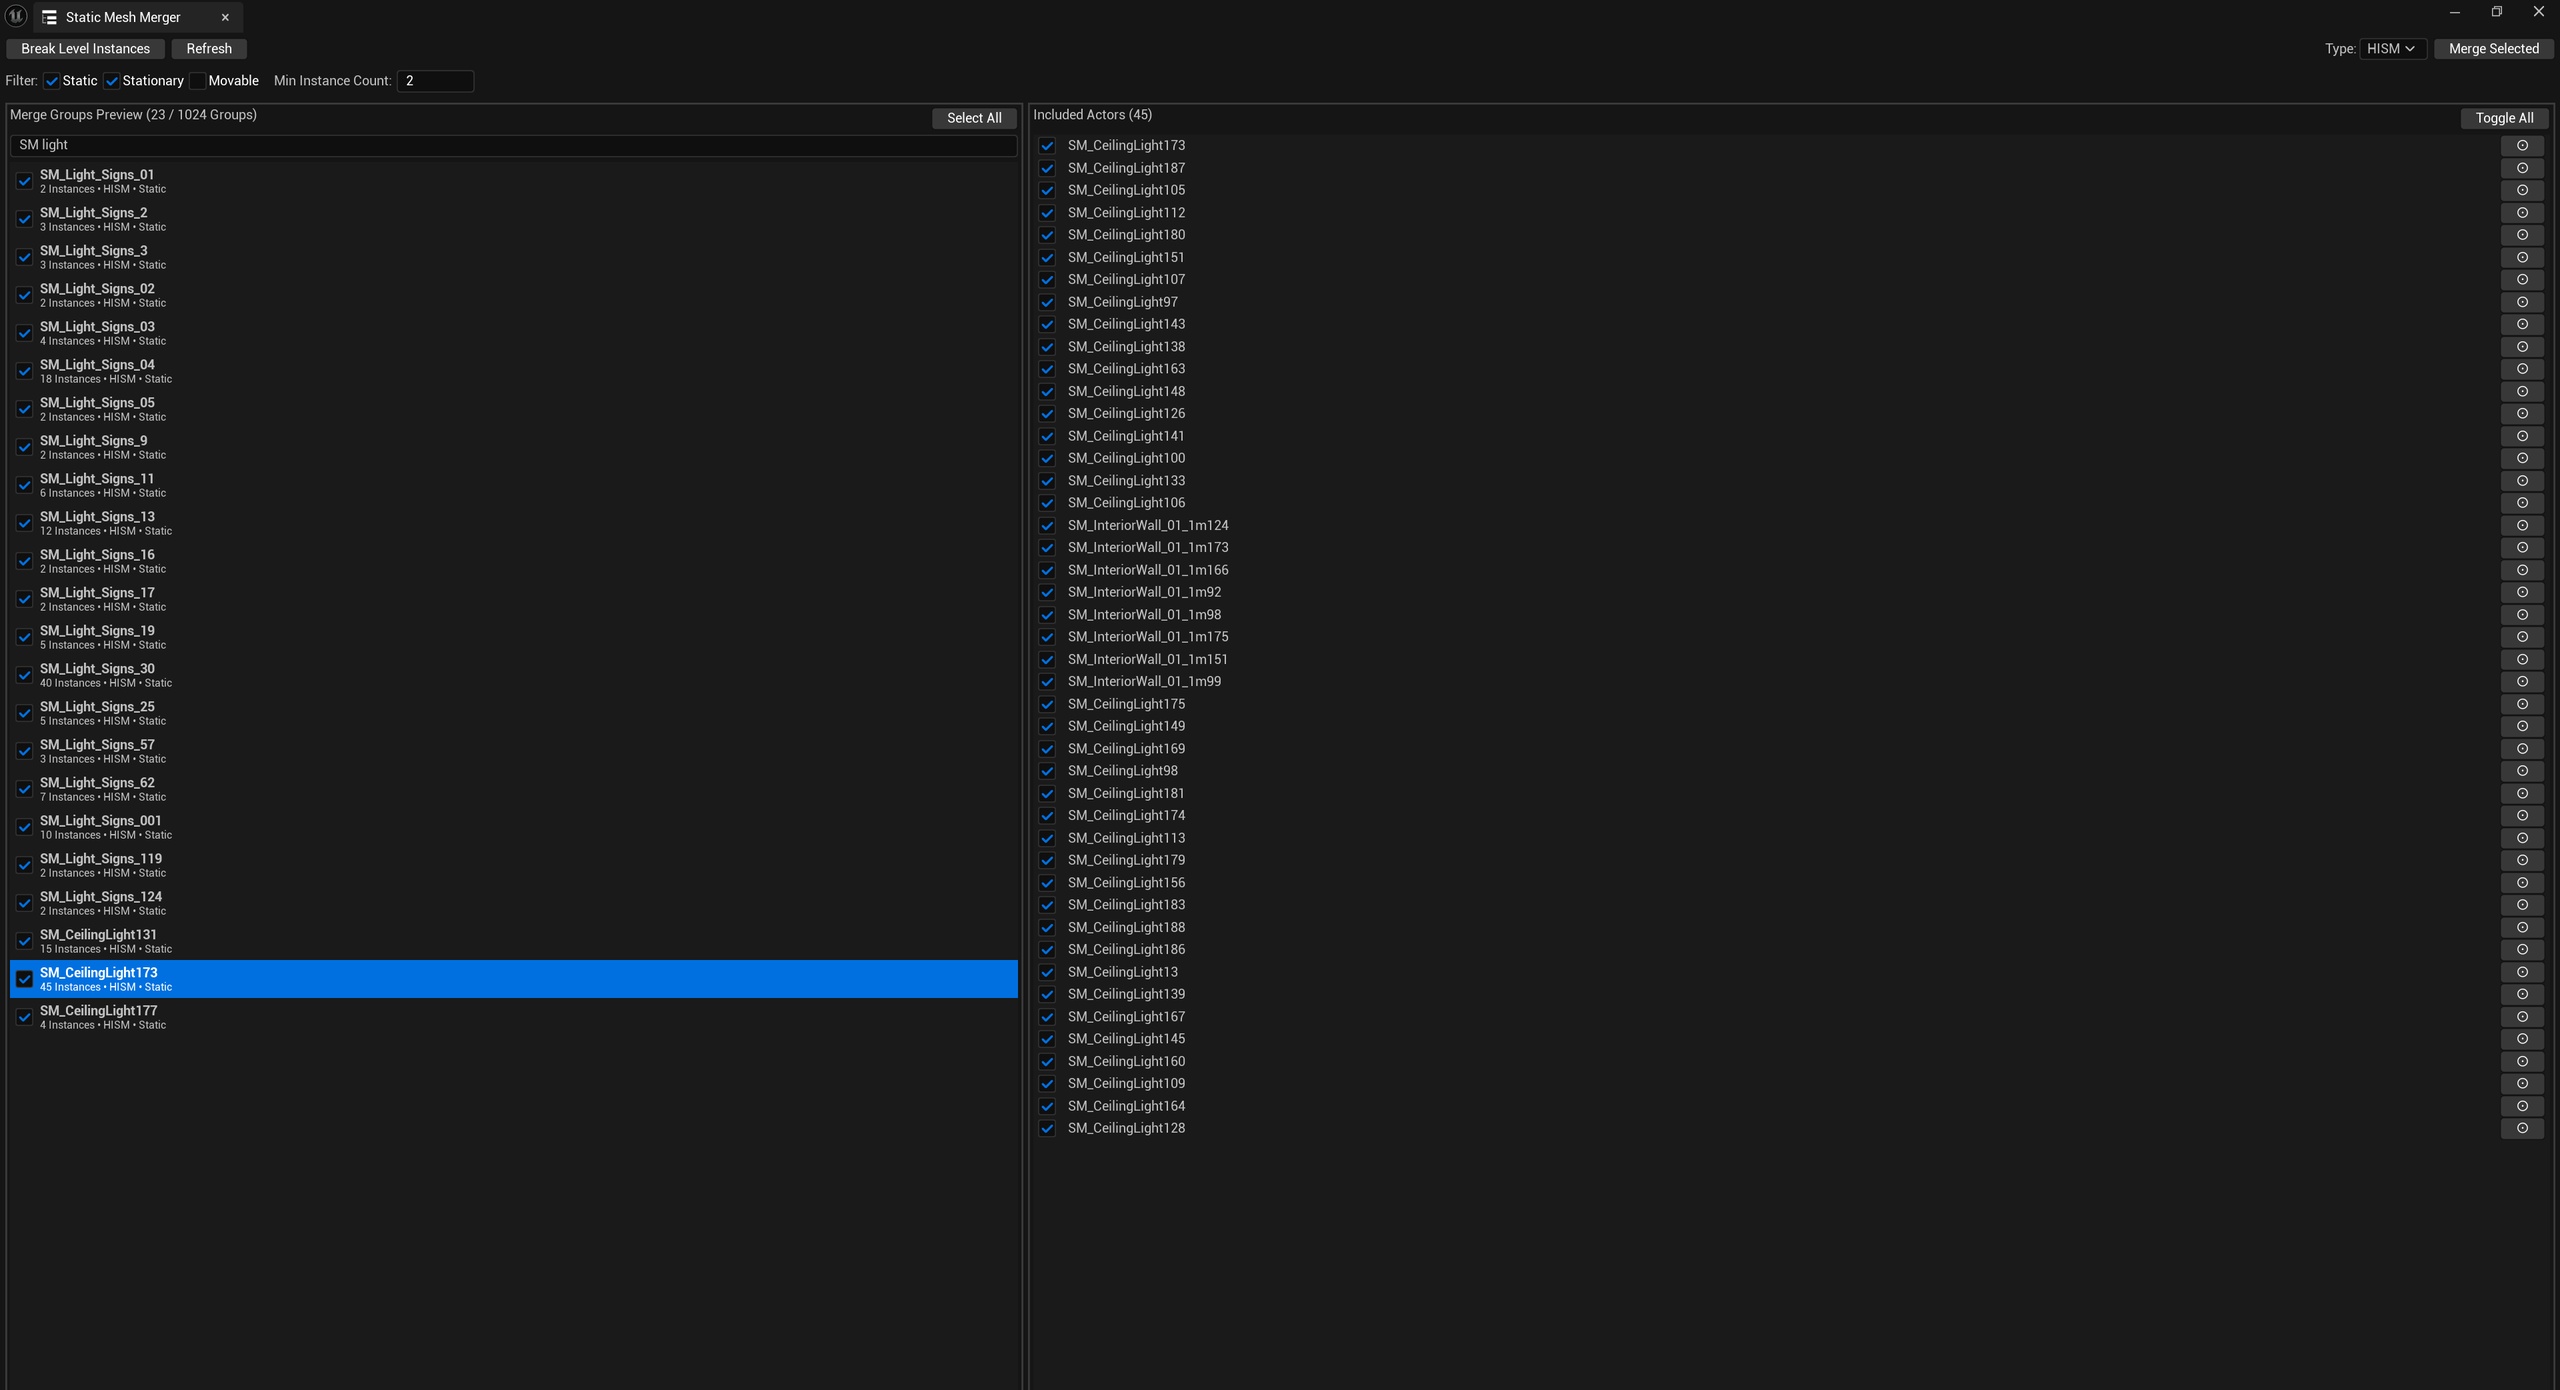Select the SM_Light_Signs_11 group row

coord(513,485)
